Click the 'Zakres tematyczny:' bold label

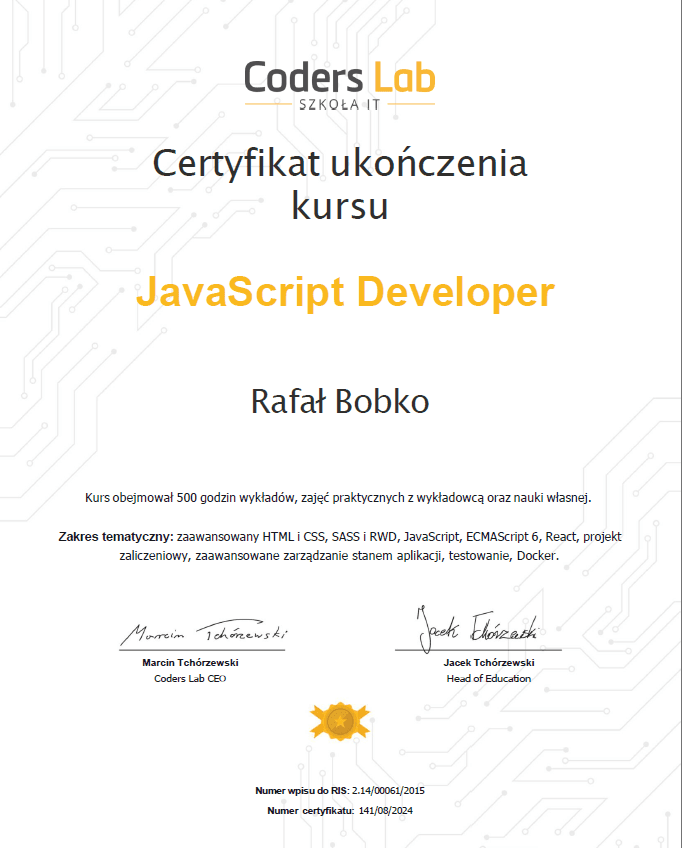click(116, 536)
